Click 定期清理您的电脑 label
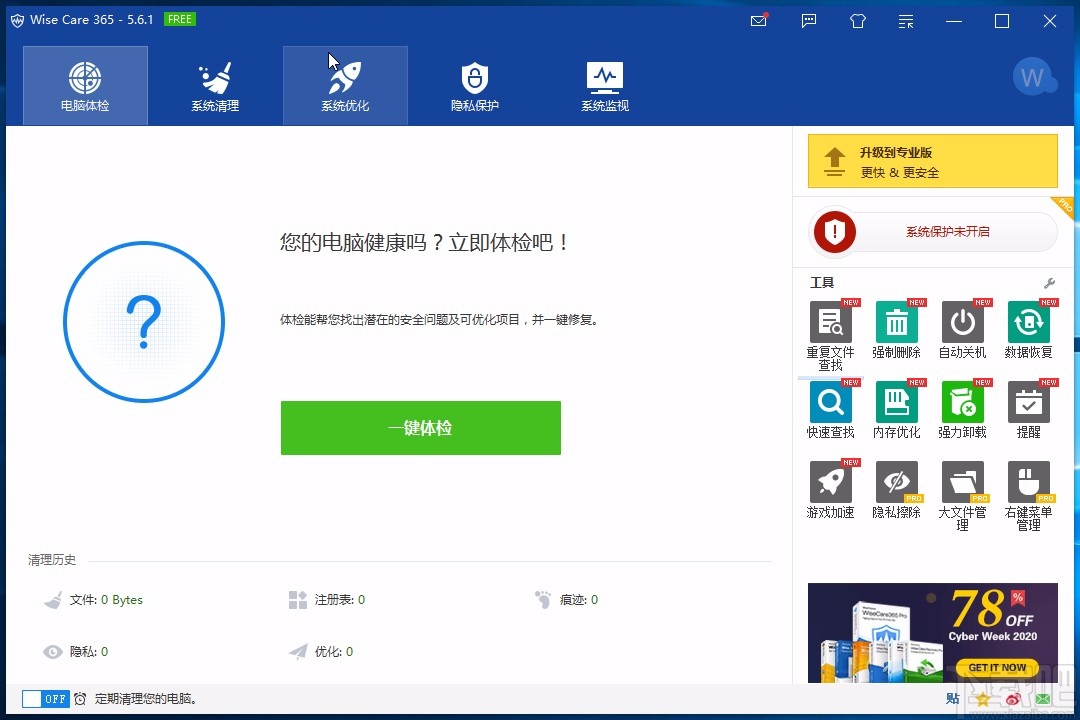The height and width of the screenshot is (720, 1080). coord(147,699)
